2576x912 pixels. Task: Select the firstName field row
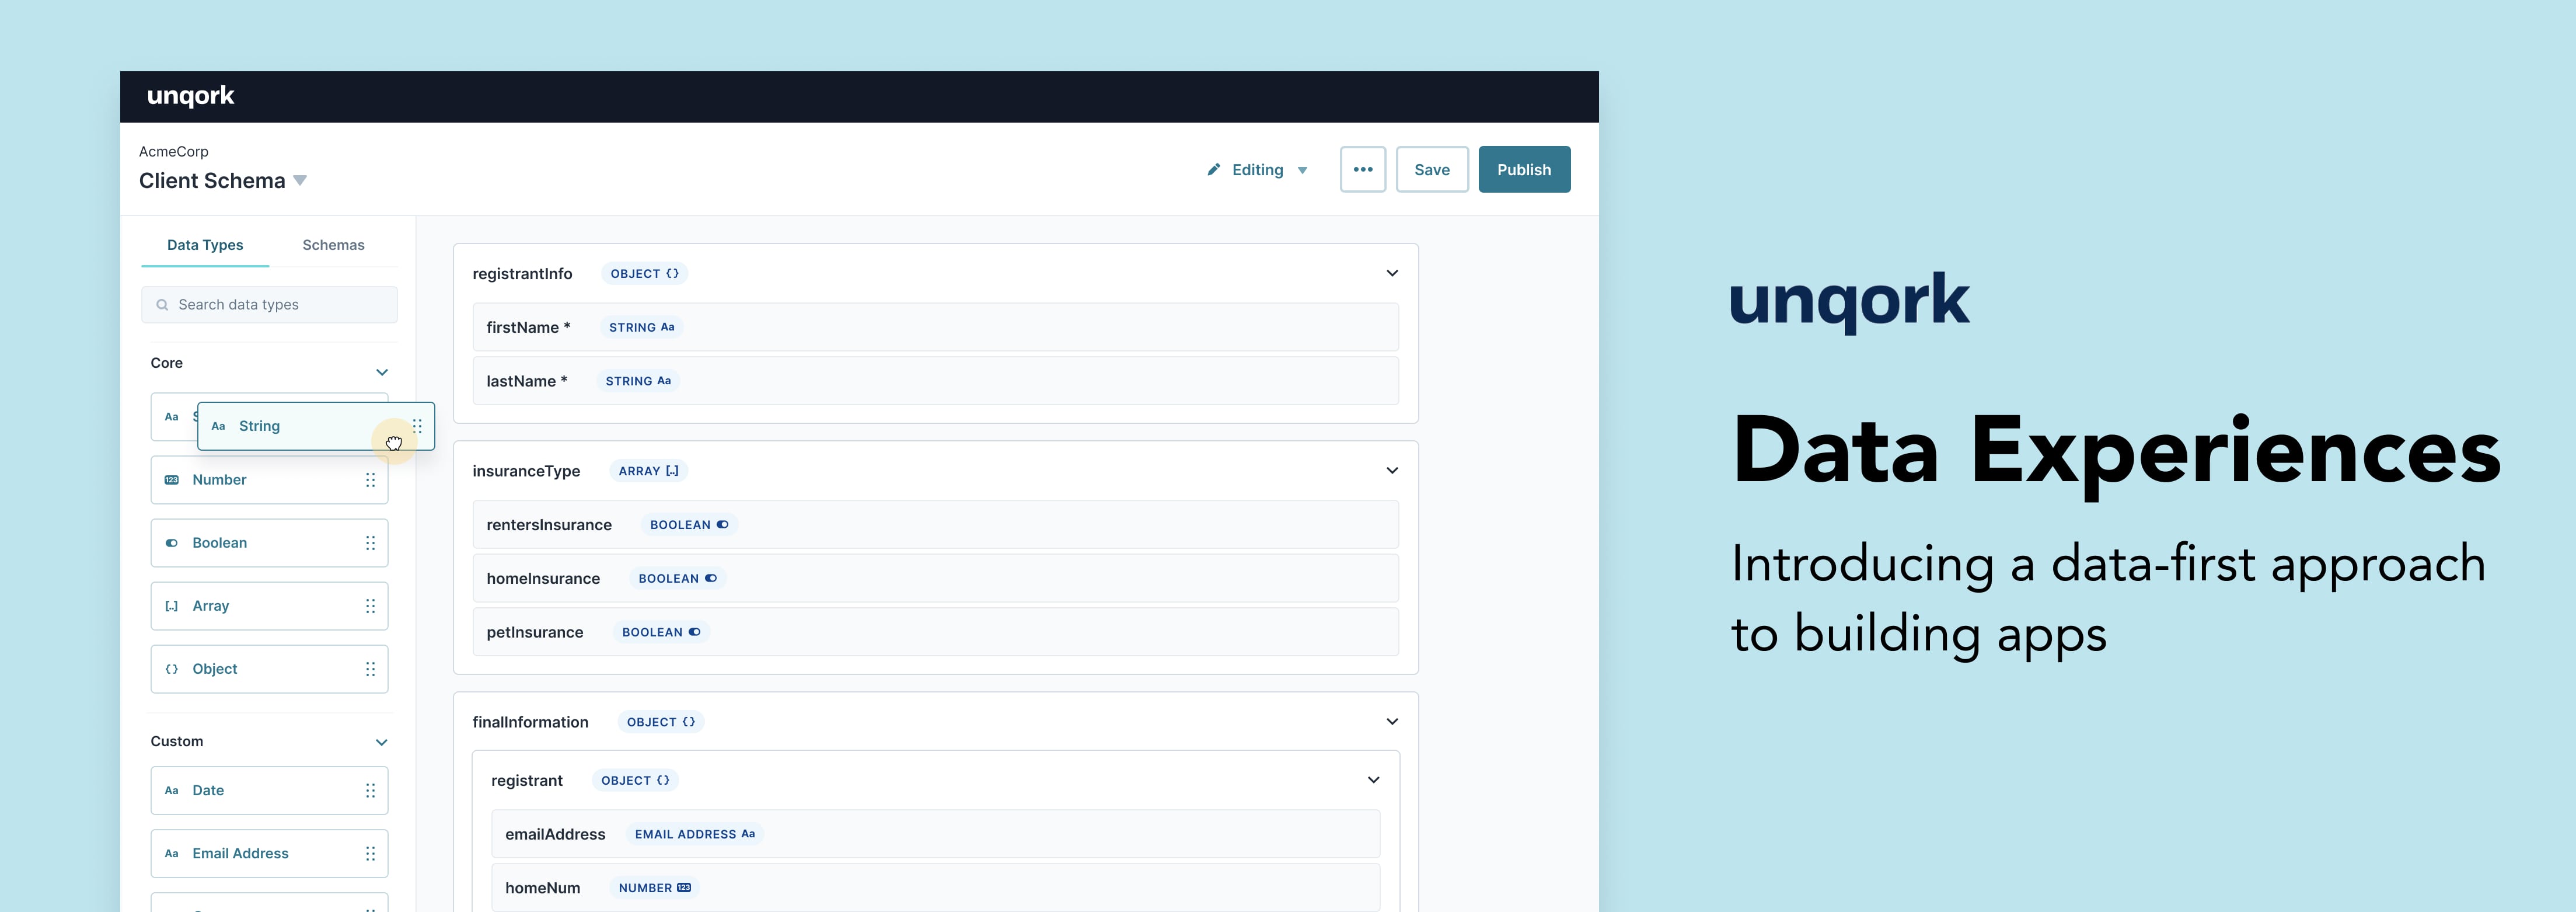935,327
